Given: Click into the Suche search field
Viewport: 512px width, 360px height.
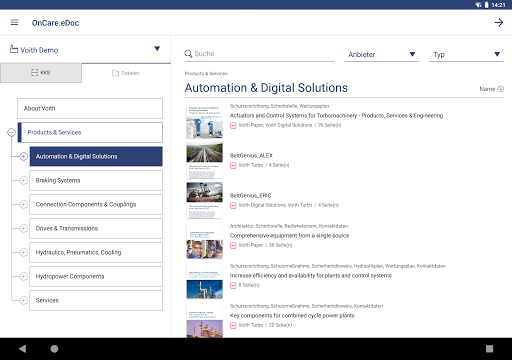Looking at the screenshot, I should click(x=259, y=54).
